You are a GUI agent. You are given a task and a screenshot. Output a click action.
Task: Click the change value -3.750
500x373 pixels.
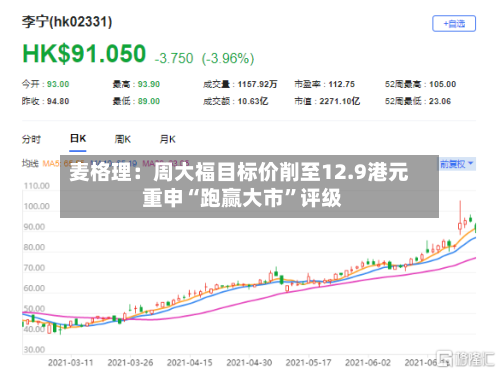[174, 58]
